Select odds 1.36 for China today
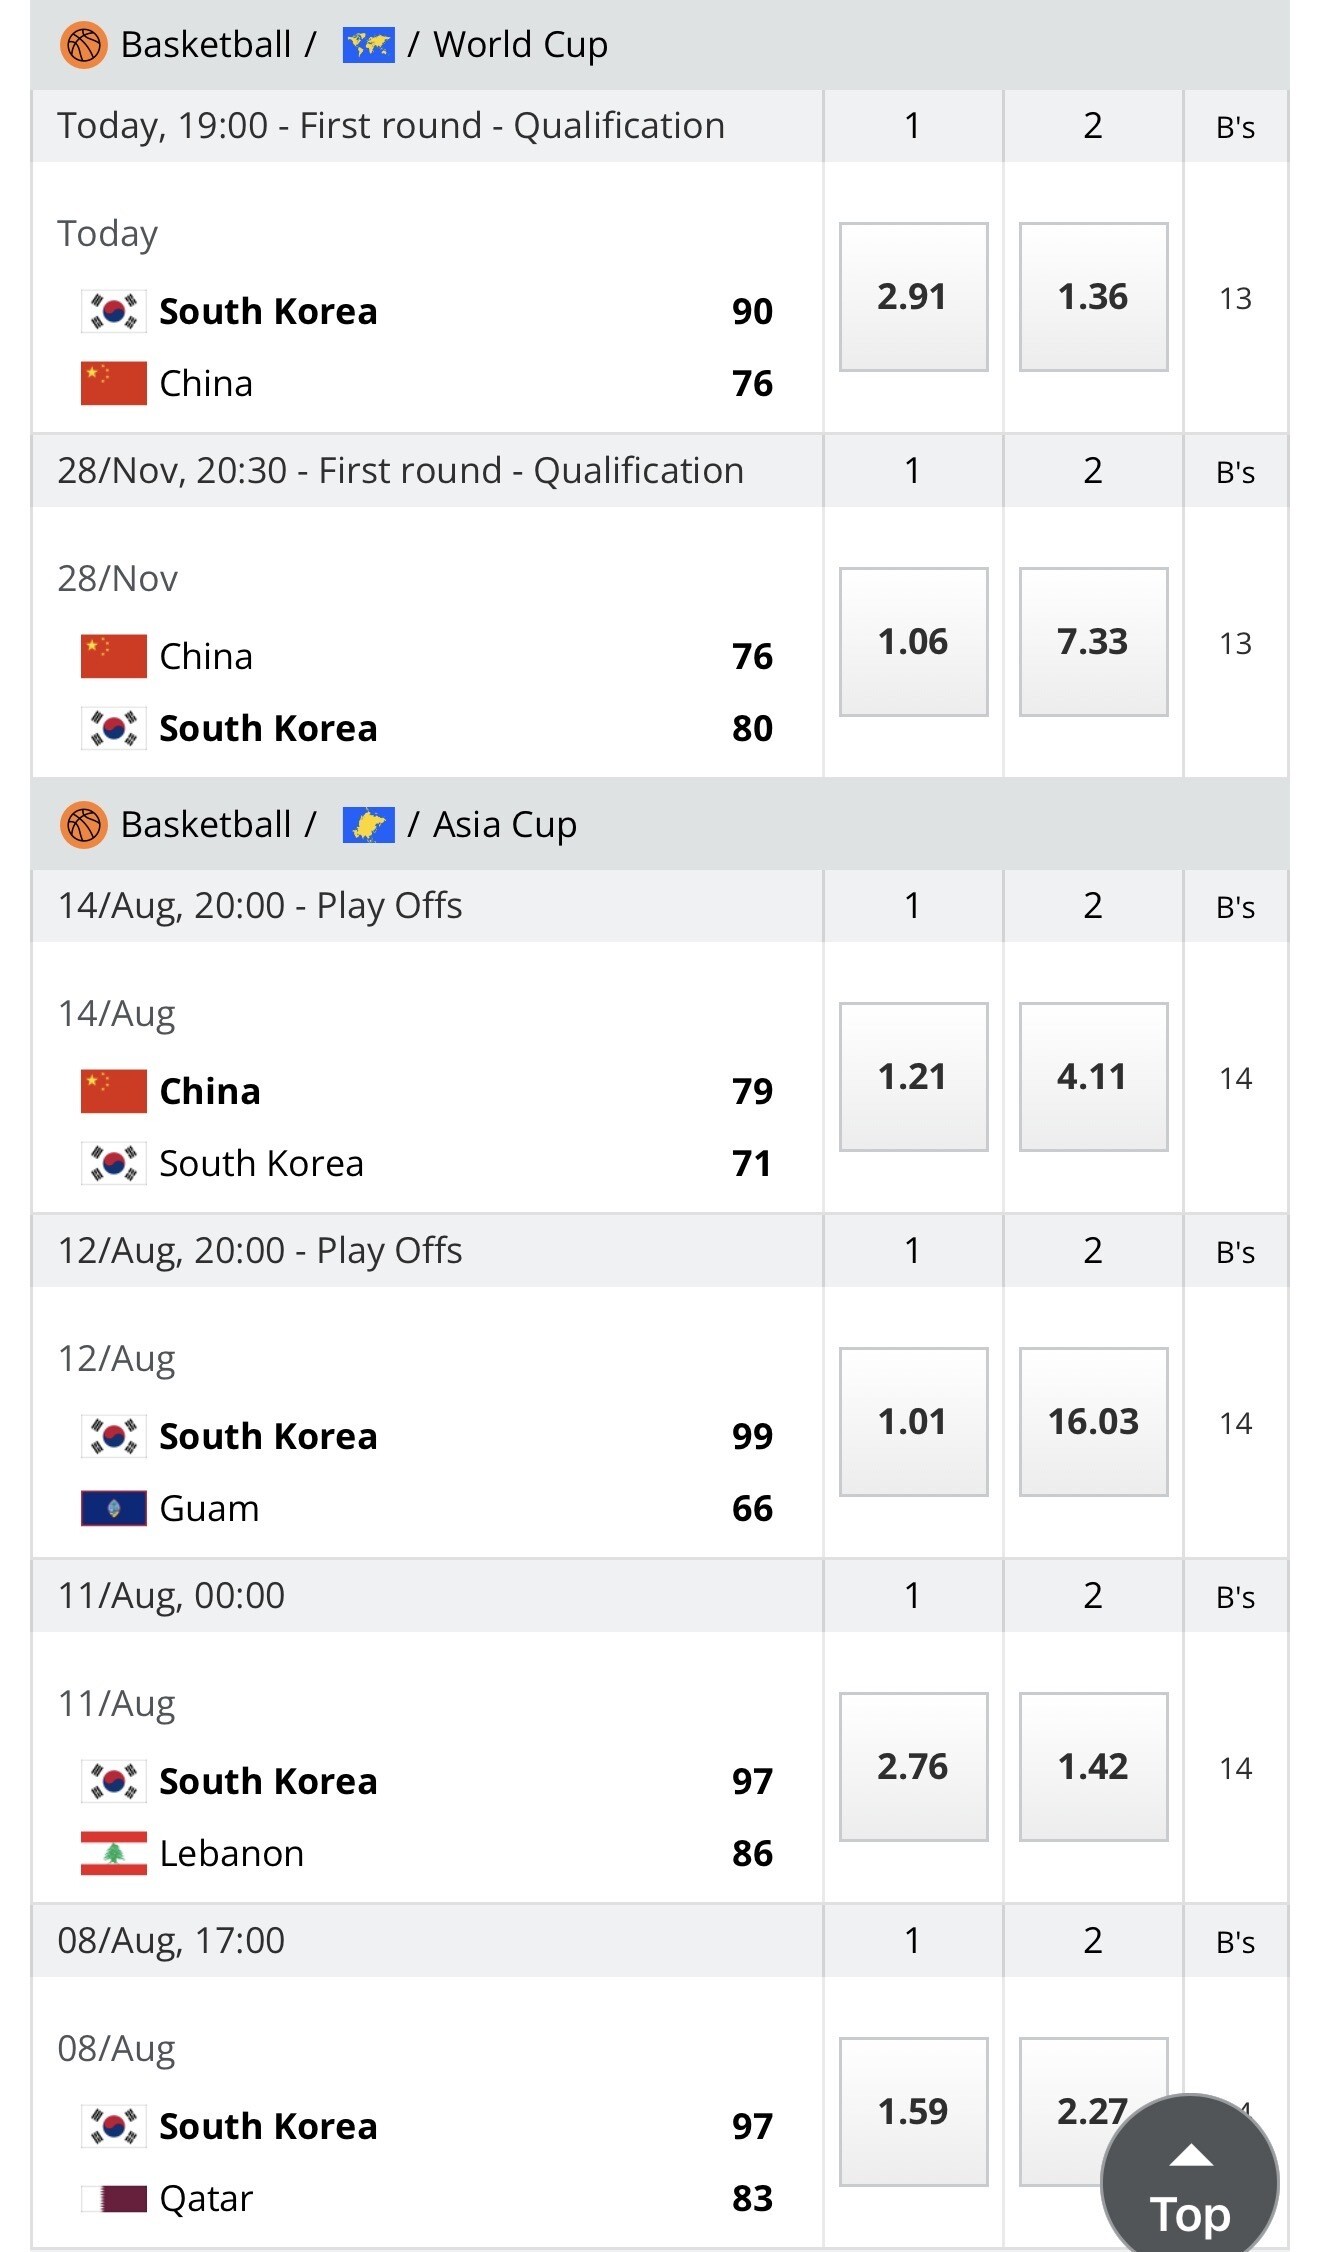 1093,297
